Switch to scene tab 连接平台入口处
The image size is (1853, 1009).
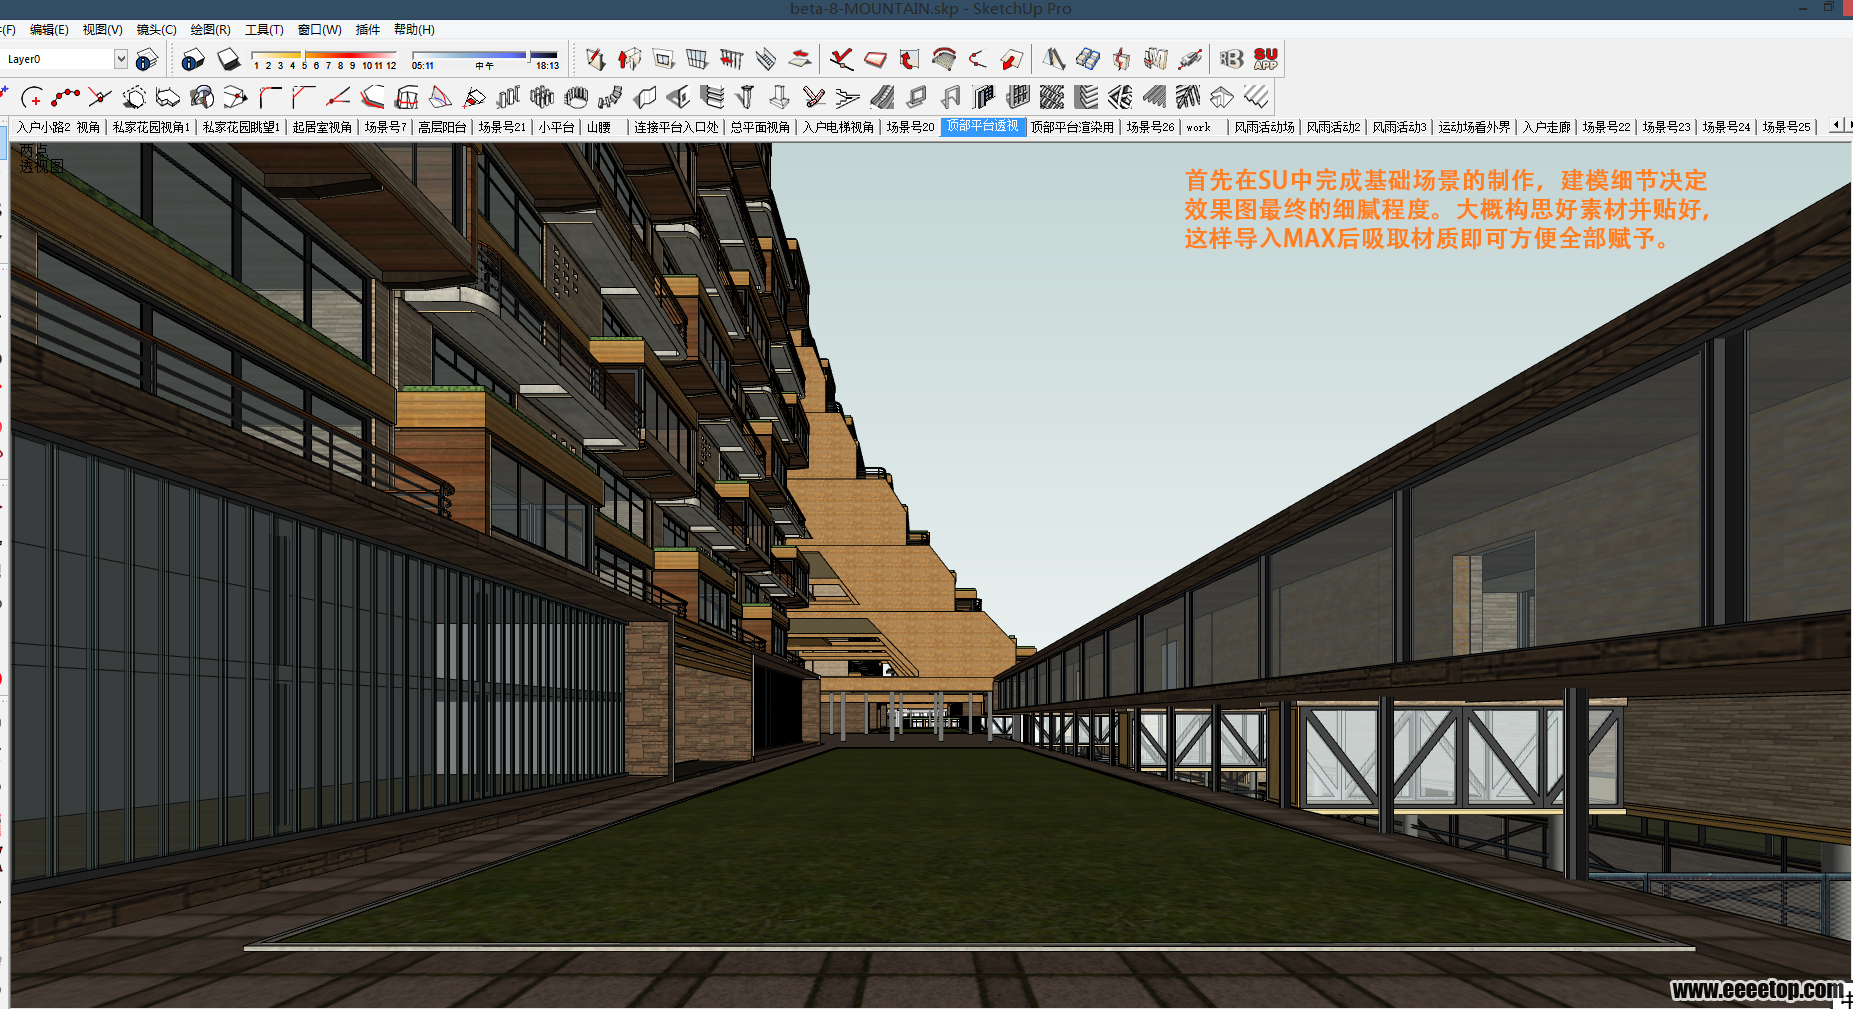pyautogui.click(x=676, y=127)
